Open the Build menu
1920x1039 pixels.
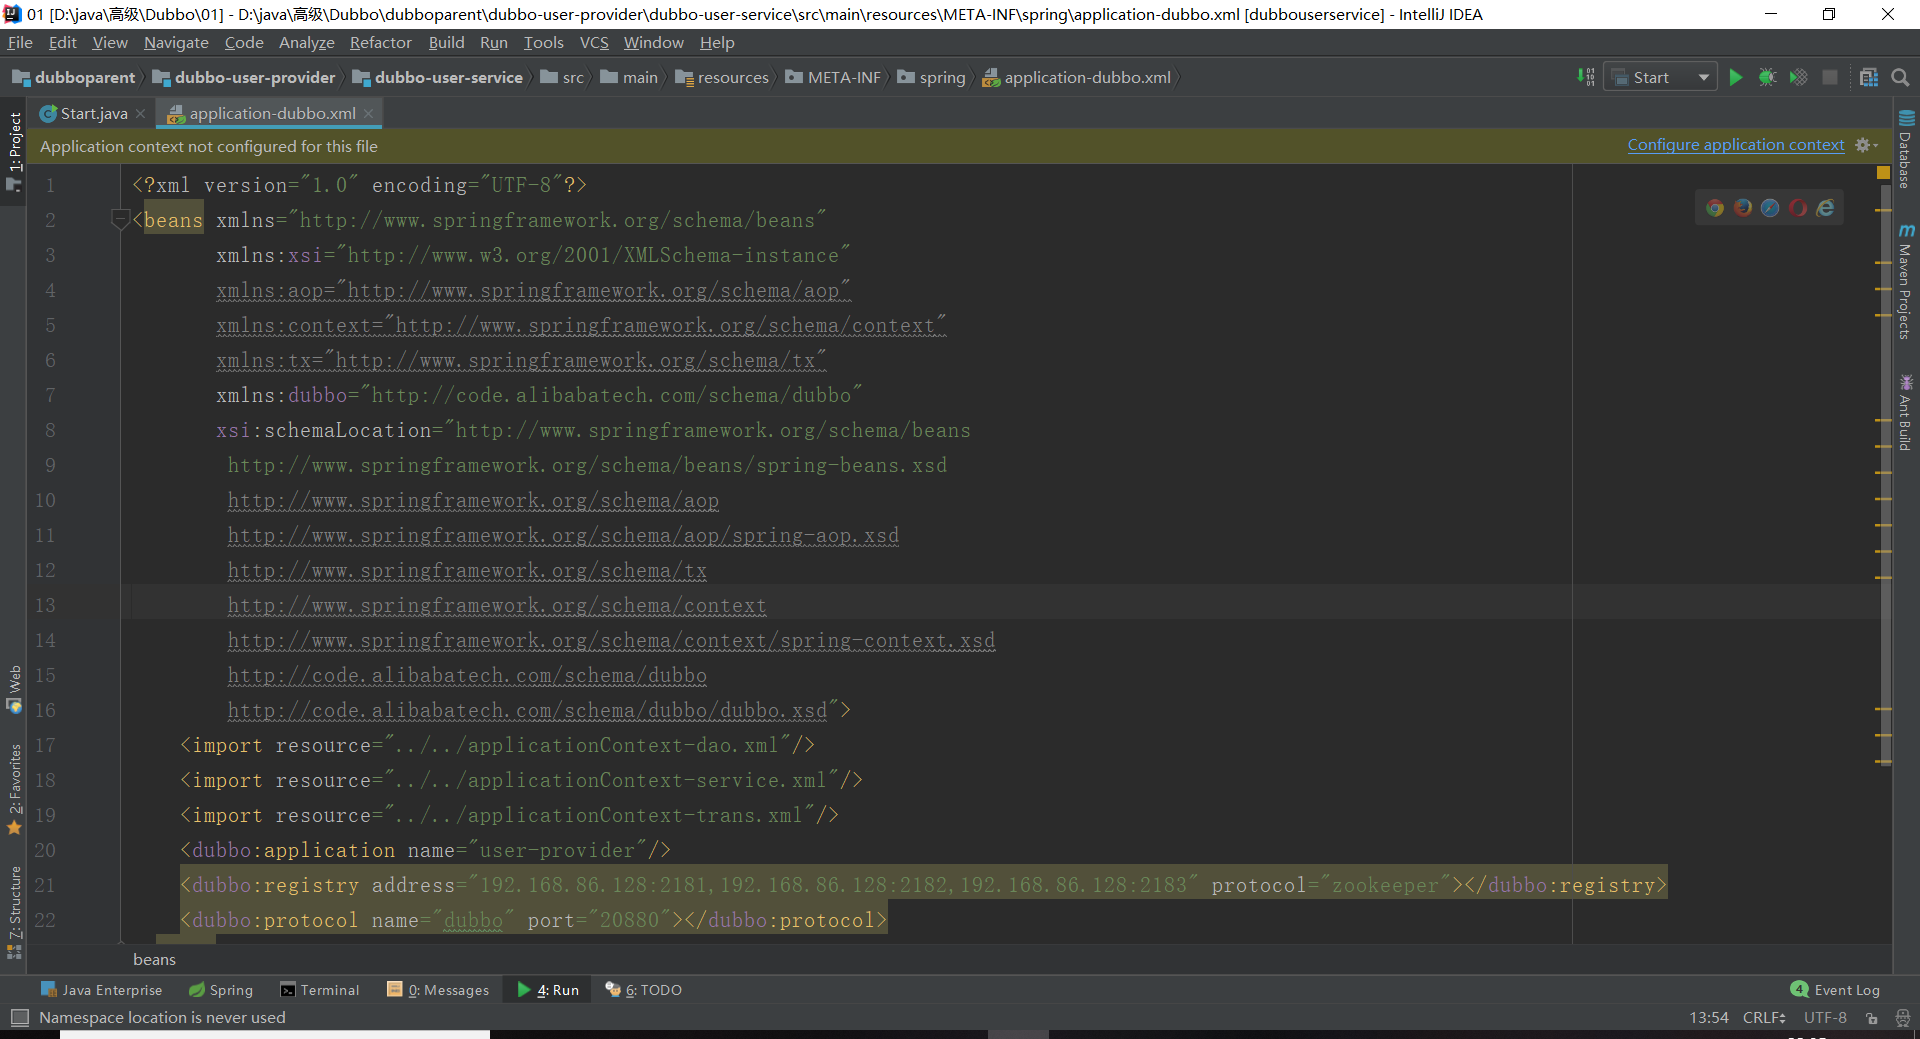(446, 42)
